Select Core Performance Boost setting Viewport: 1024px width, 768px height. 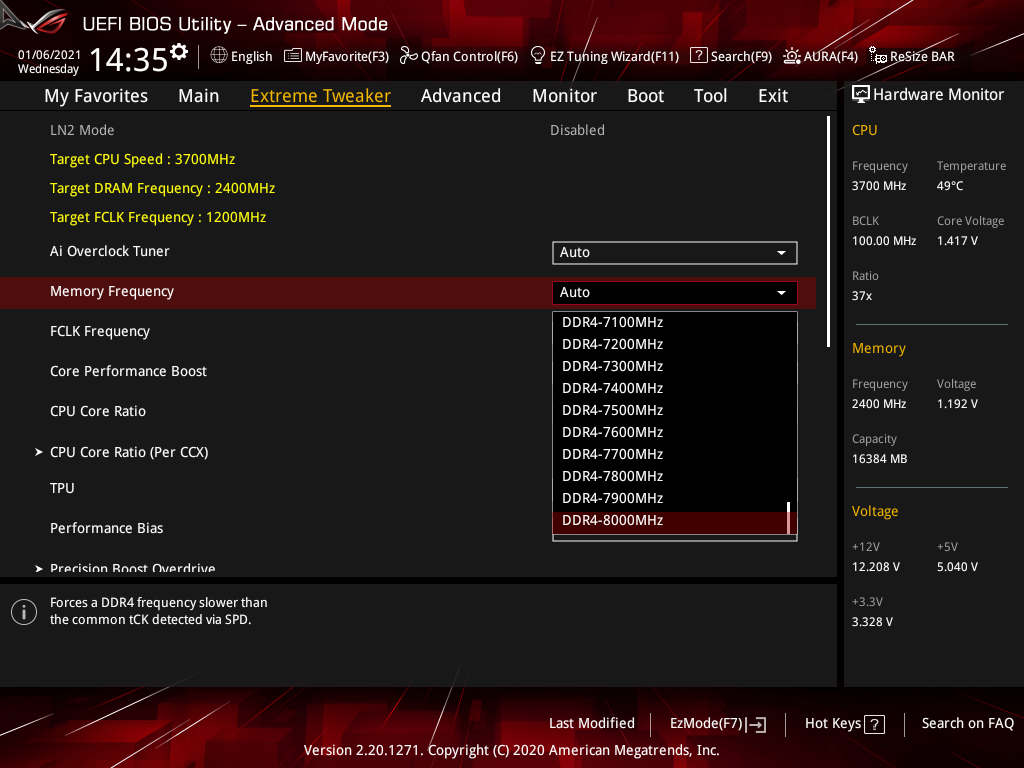[129, 371]
